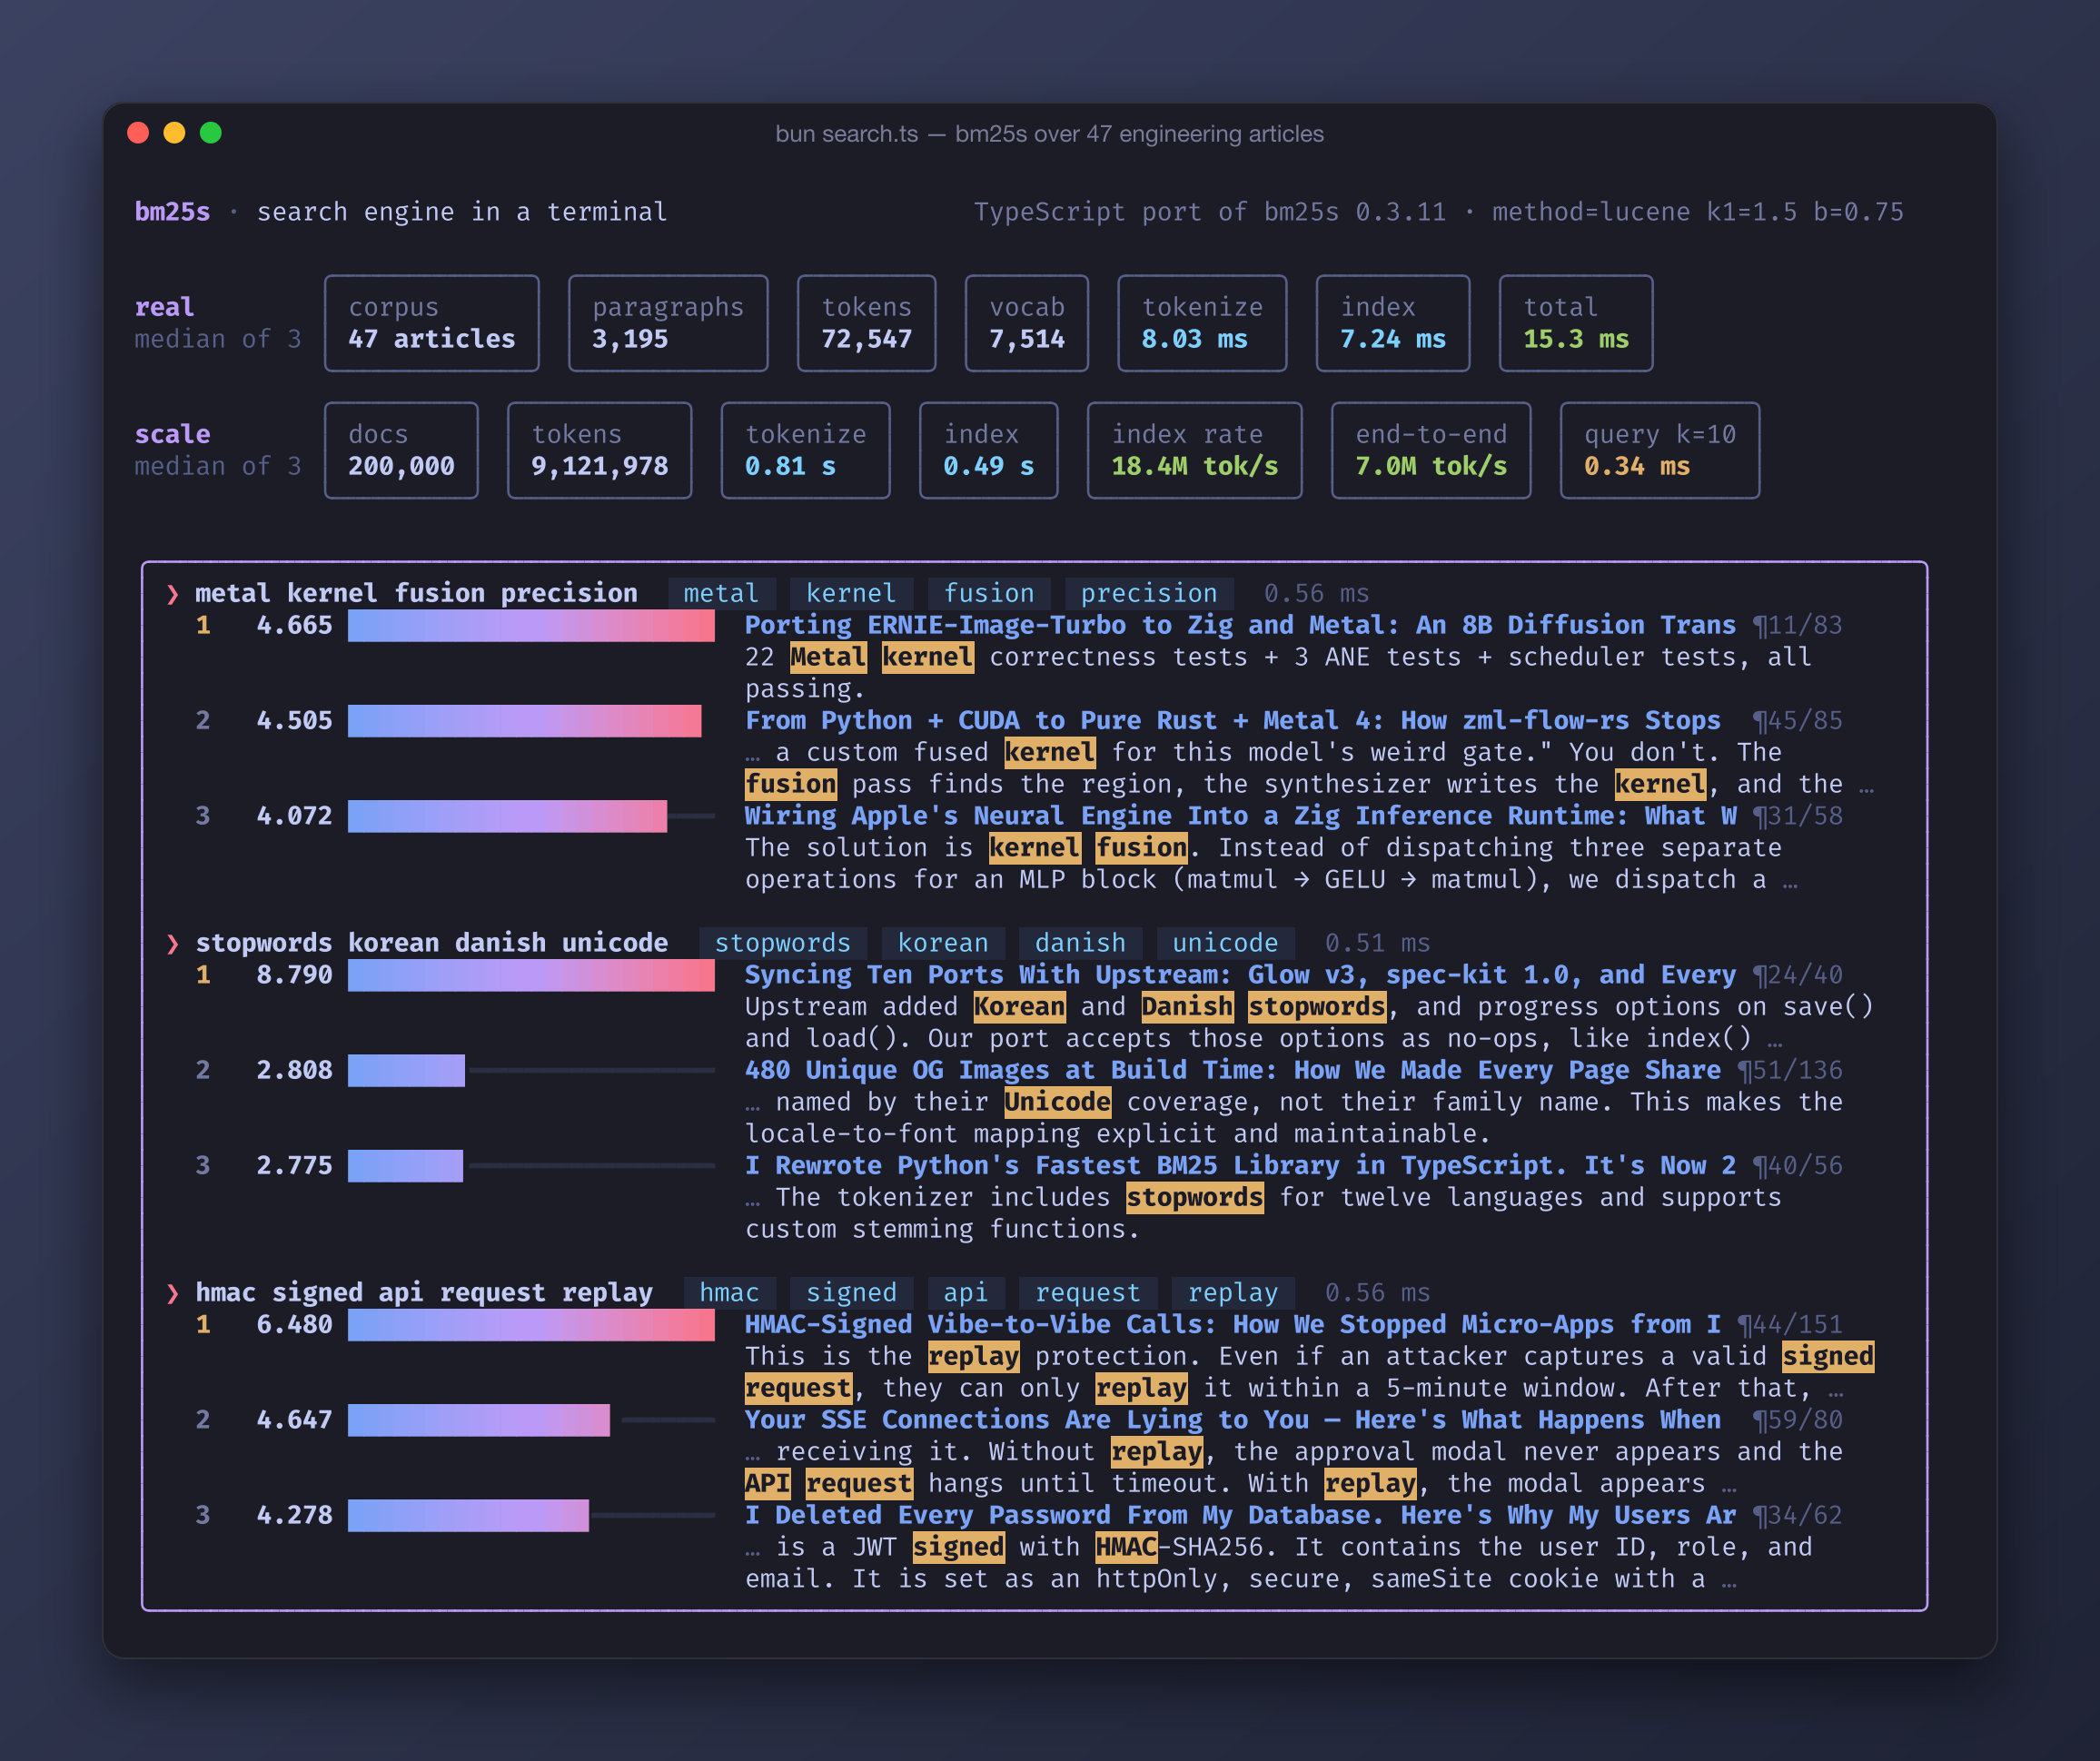This screenshot has width=2100, height=1761.
Task: Open 'From Python + CUDA to Pure Rust' result
Action: tap(1232, 720)
